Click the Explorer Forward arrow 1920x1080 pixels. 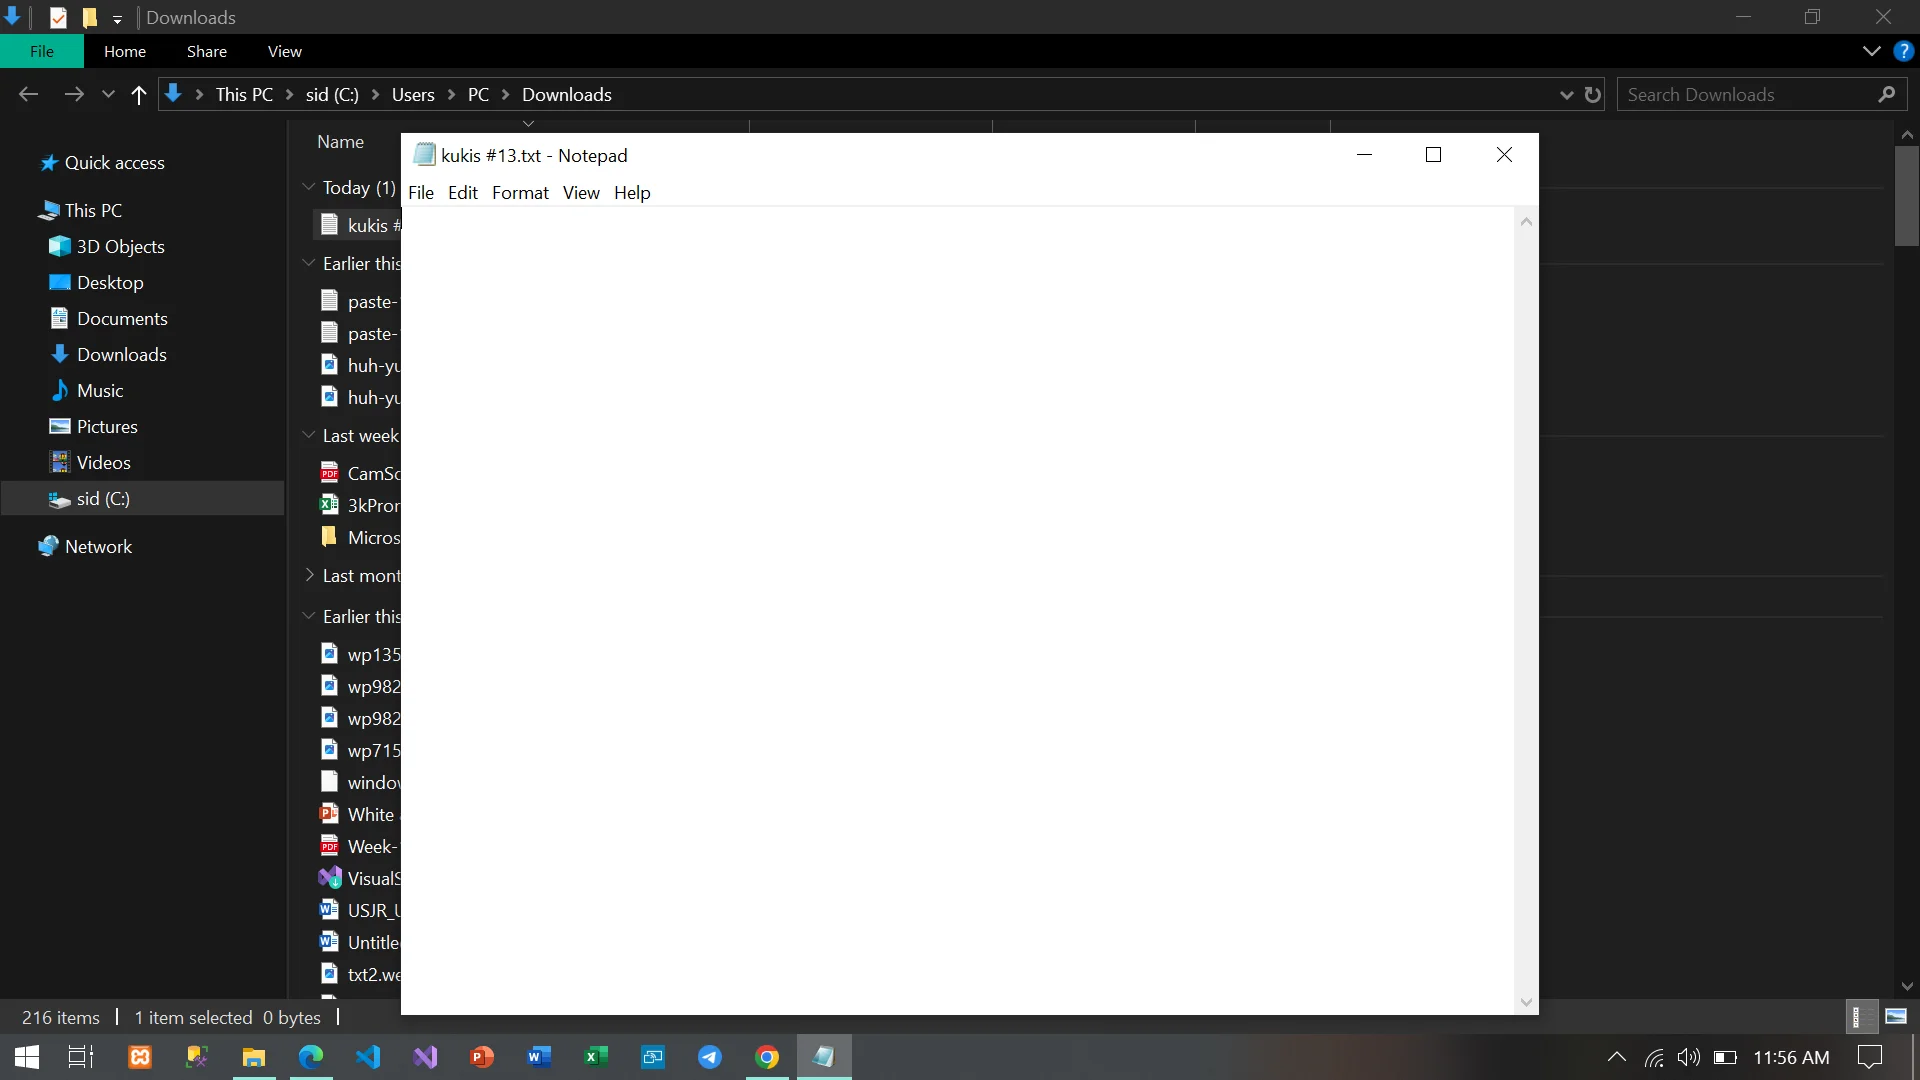(74, 94)
